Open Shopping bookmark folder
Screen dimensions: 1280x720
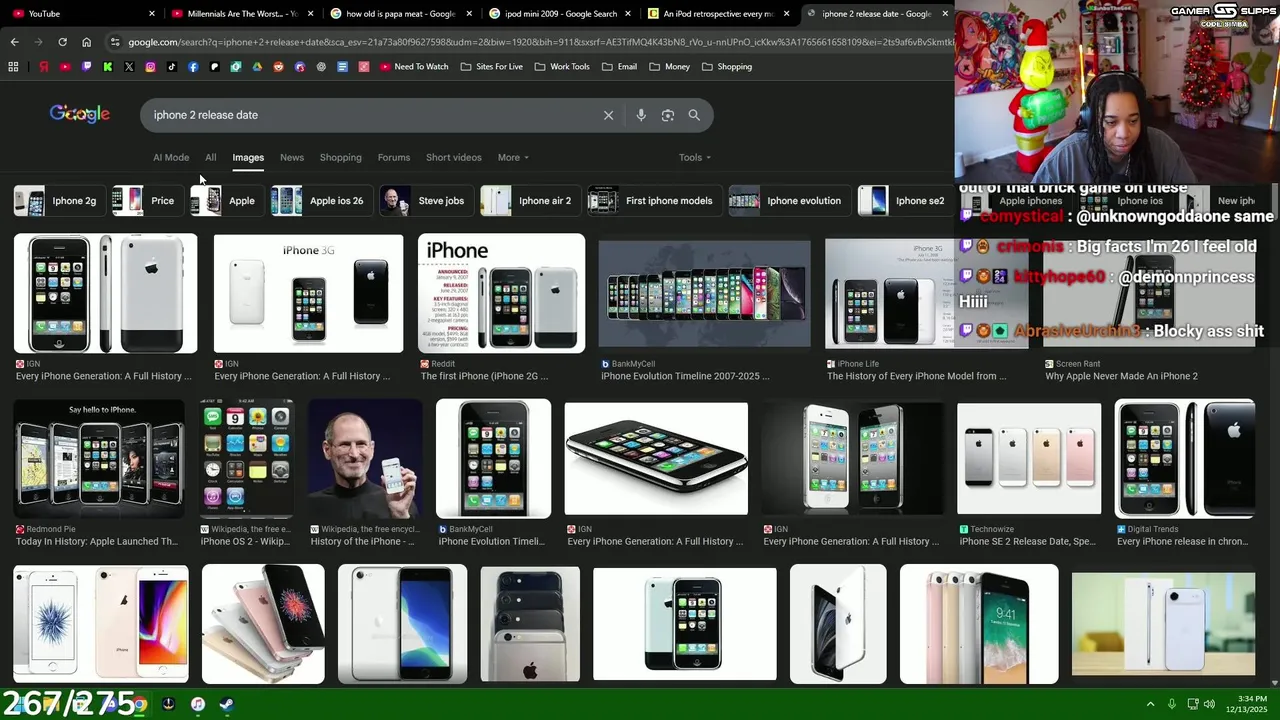727,67
